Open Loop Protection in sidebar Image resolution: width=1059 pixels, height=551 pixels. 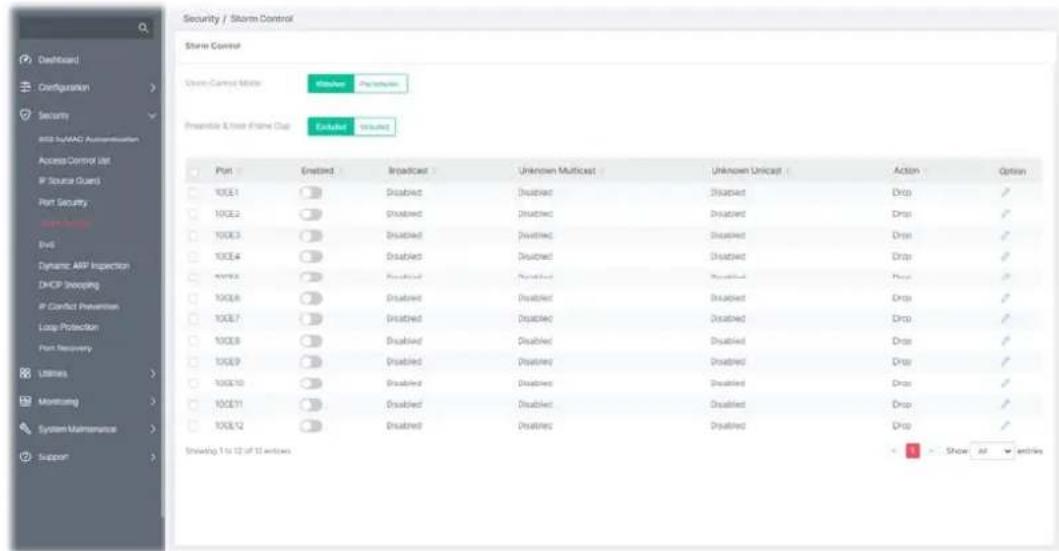pyautogui.click(x=68, y=327)
